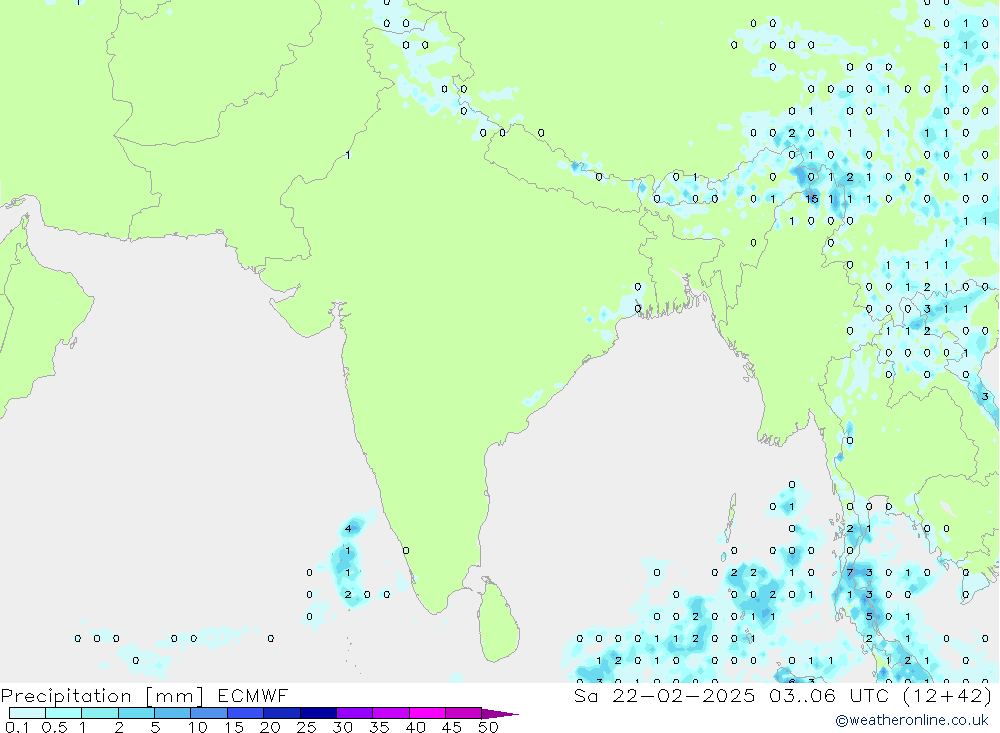Screen dimensions: 1000x733
Task: Click the 45–50 mm legend color box
Action: pos(464,713)
